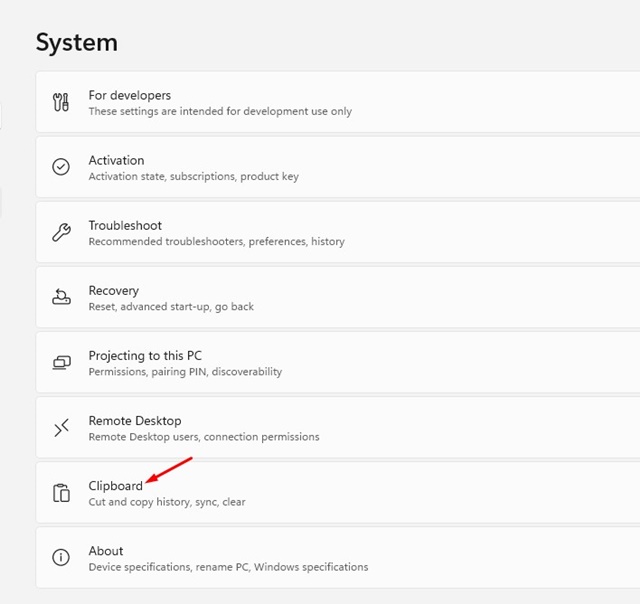This screenshot has height=604, width=640.
Task: Open the About page
Action: click(106, 551)
